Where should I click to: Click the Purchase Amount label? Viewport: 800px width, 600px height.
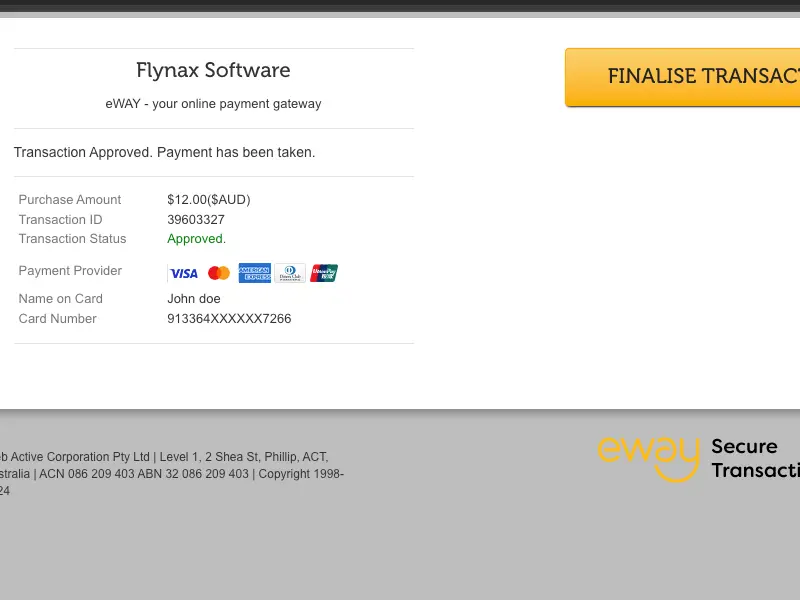70,199
